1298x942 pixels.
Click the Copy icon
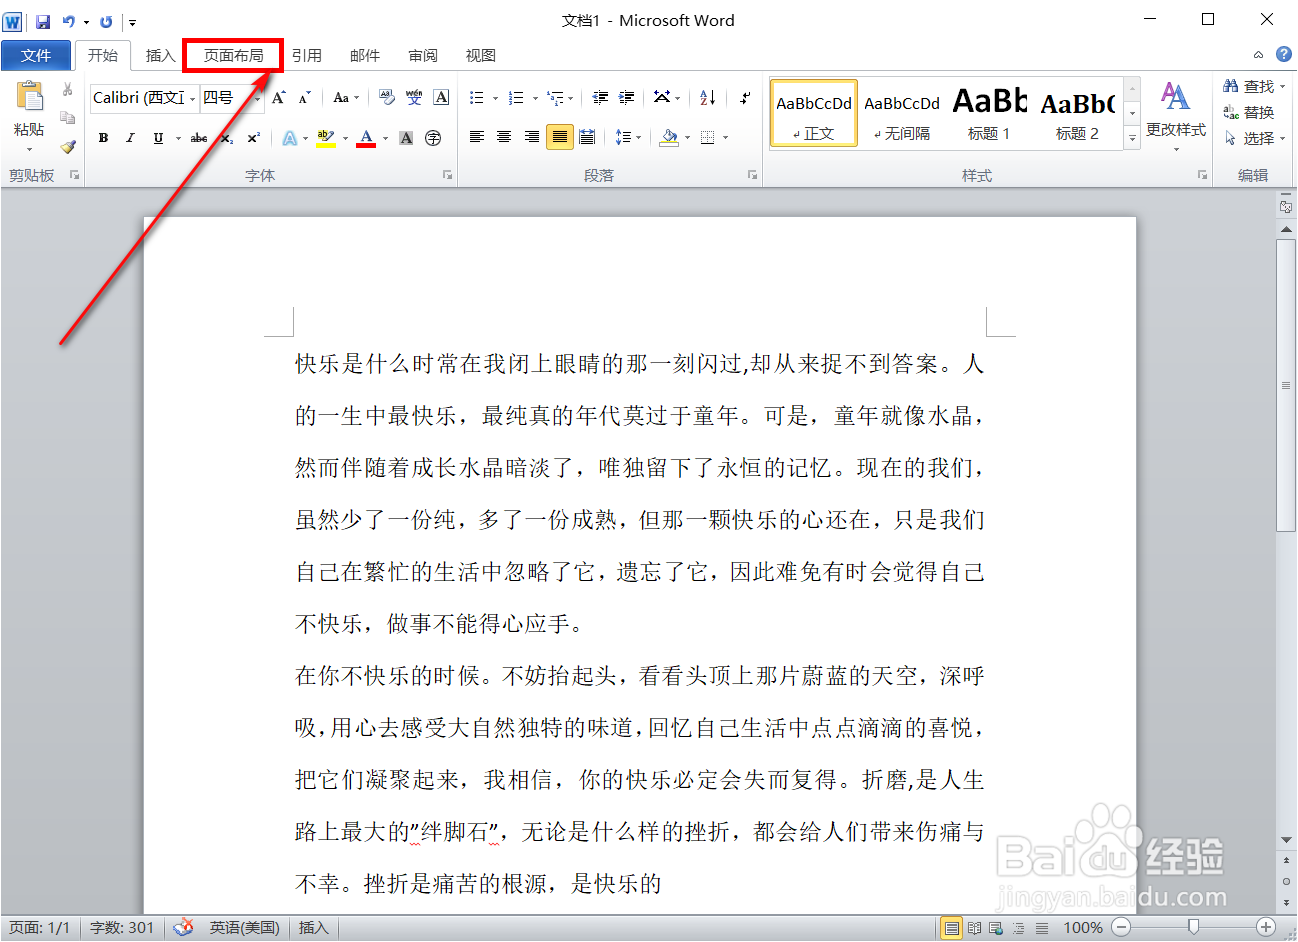[68, 118]
